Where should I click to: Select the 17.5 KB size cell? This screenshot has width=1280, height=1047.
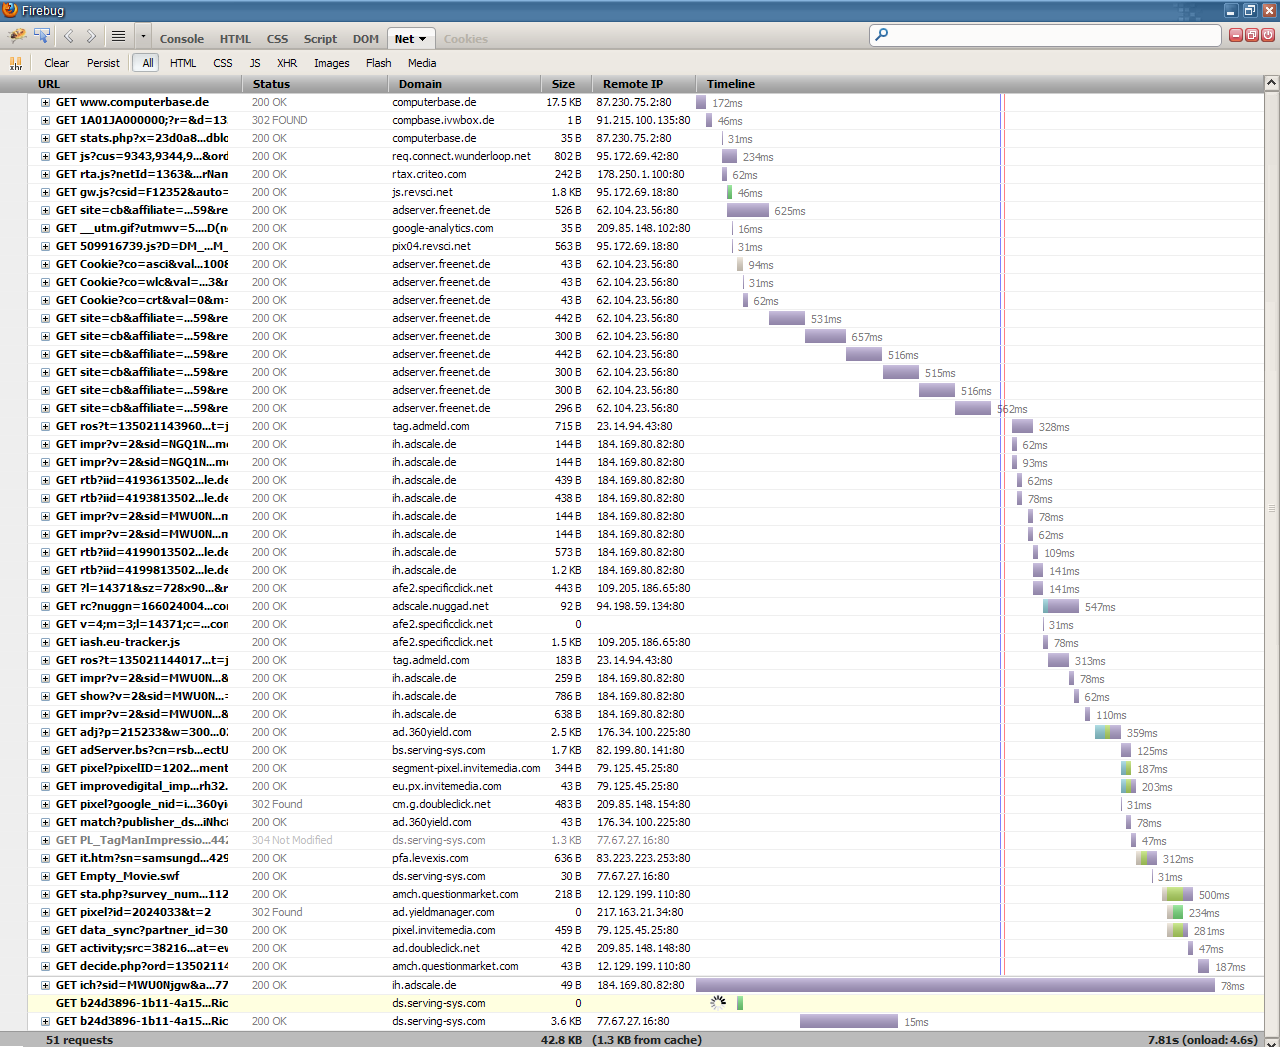tap(564, 102)
